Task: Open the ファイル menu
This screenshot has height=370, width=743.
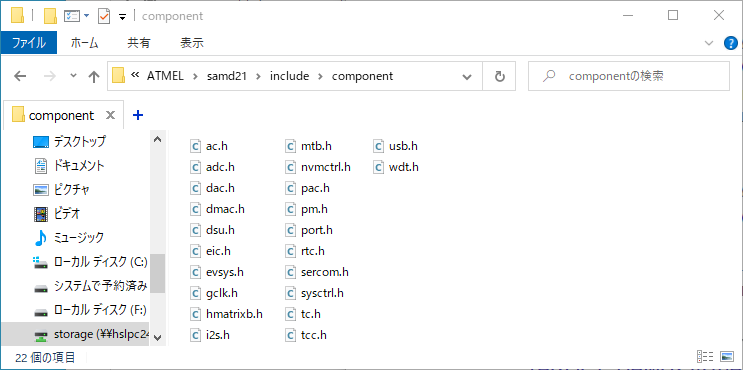Action: pos(29,43)
